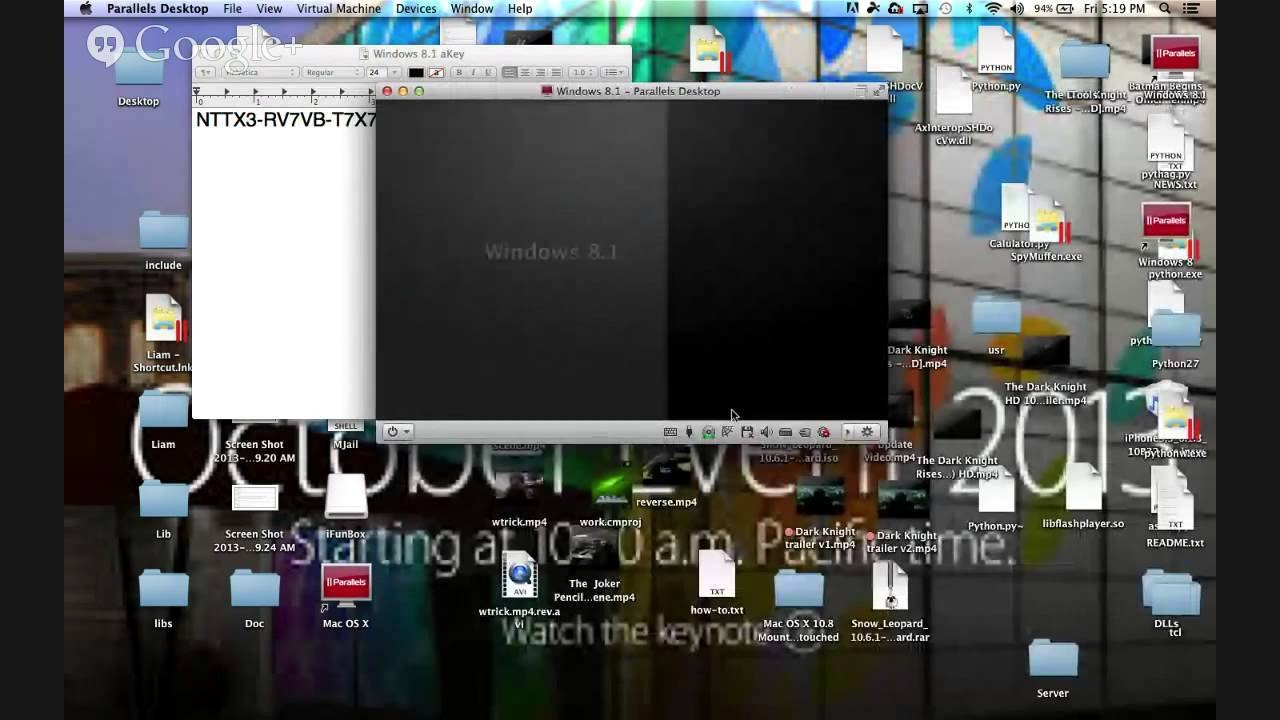1280x720 pixels.
Task: Open the File menu
Action: (x=232, y=8)
